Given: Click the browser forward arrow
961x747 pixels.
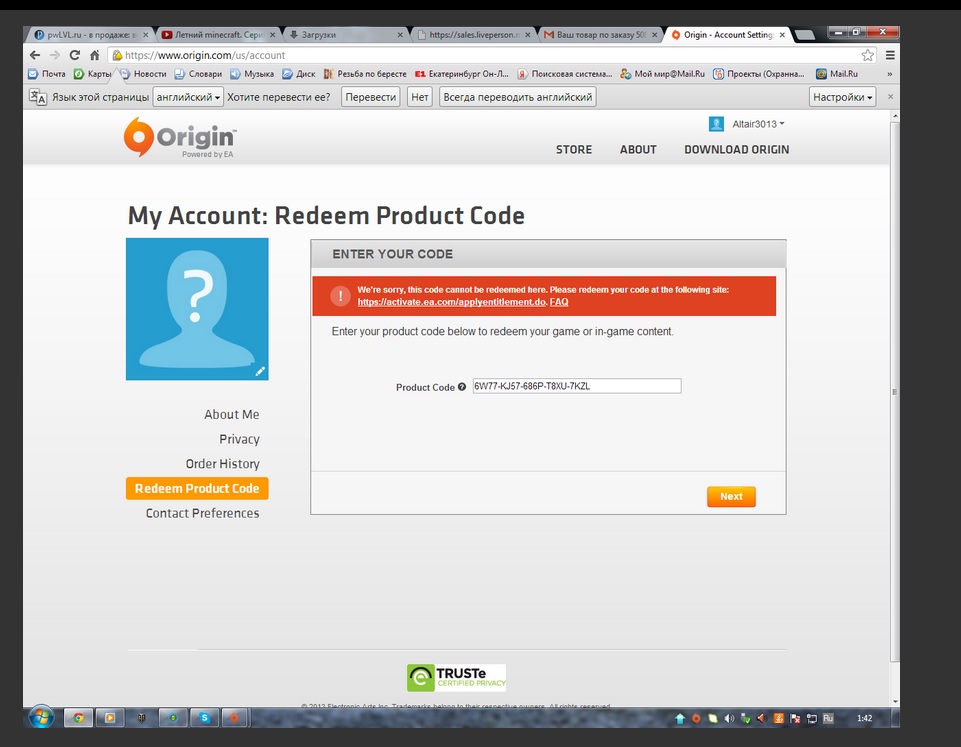Looking at the screenshot, I should point(55,55).
